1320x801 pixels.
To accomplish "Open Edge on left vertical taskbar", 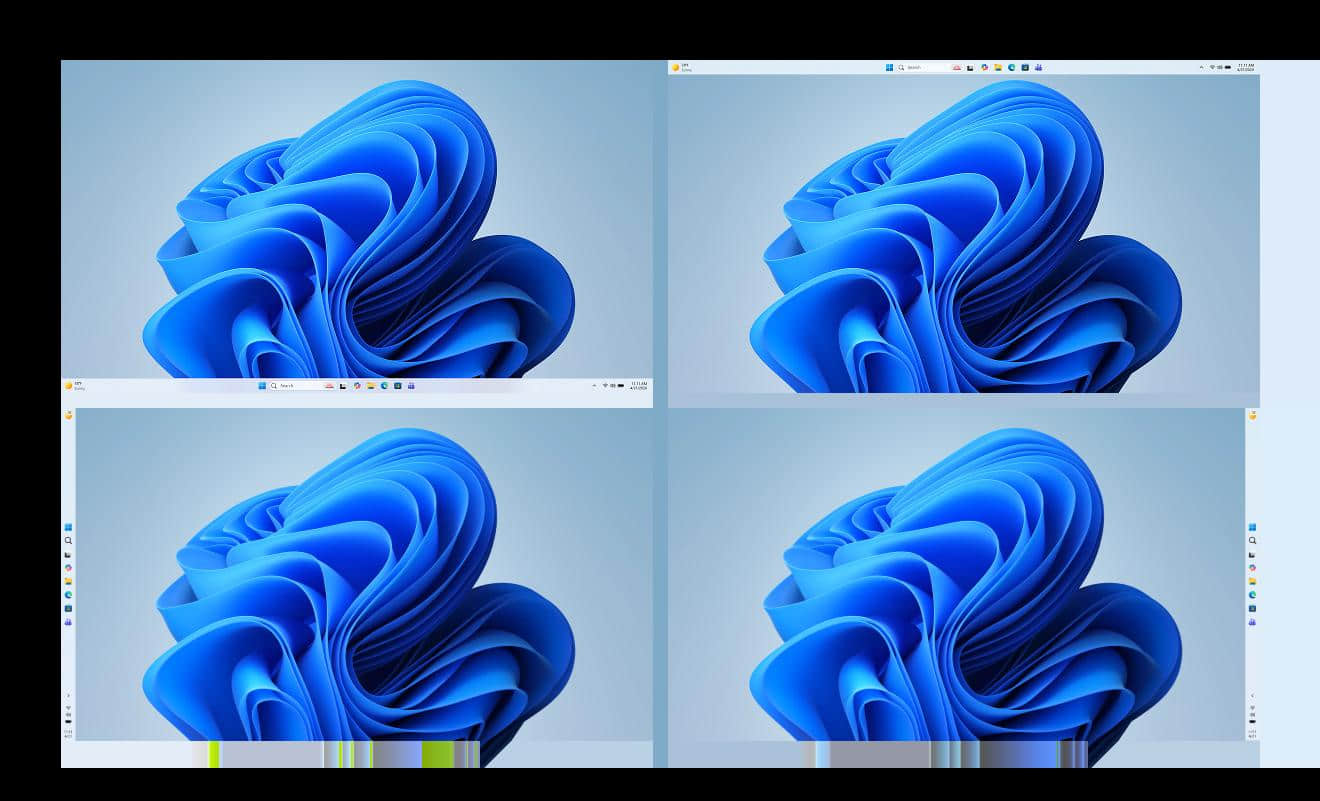I will coord(68,595).
